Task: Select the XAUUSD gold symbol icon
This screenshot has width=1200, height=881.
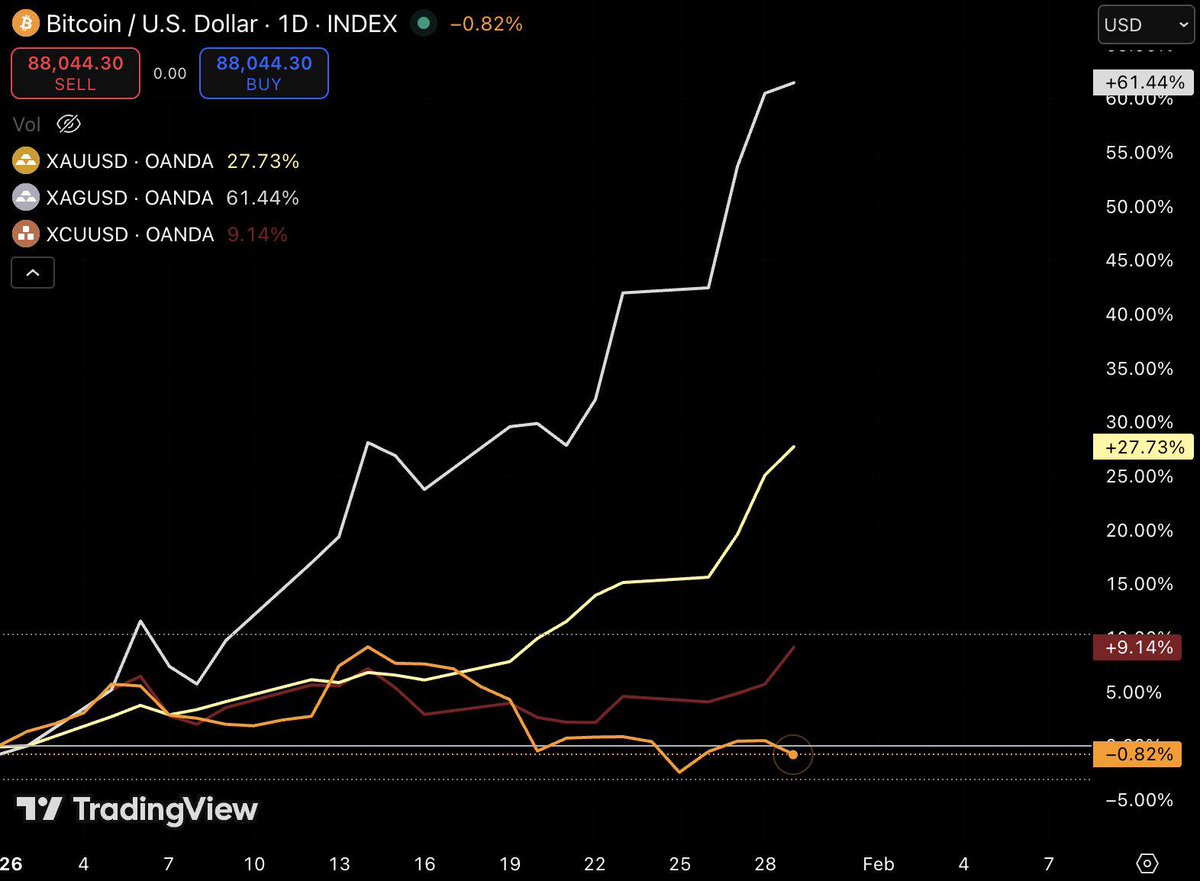Action: pos(25,160)
